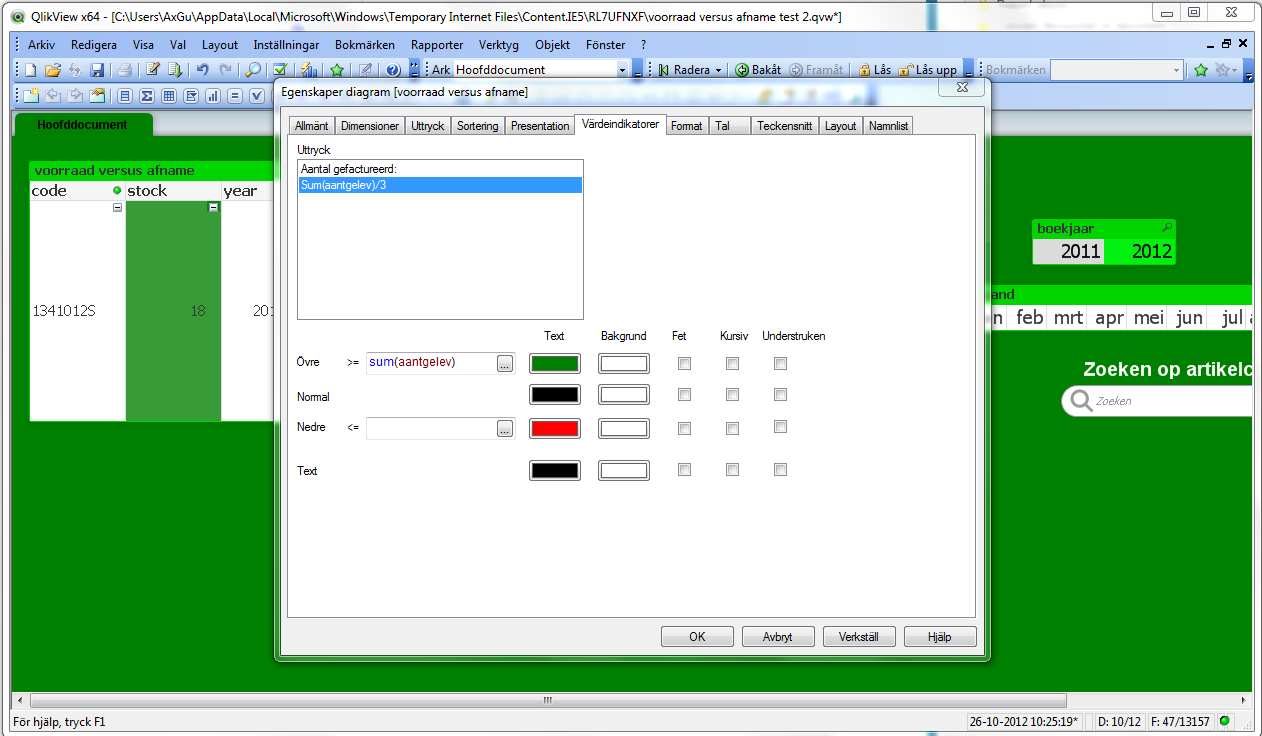
Task: Create a table box icon
Action: click(169, 96)
